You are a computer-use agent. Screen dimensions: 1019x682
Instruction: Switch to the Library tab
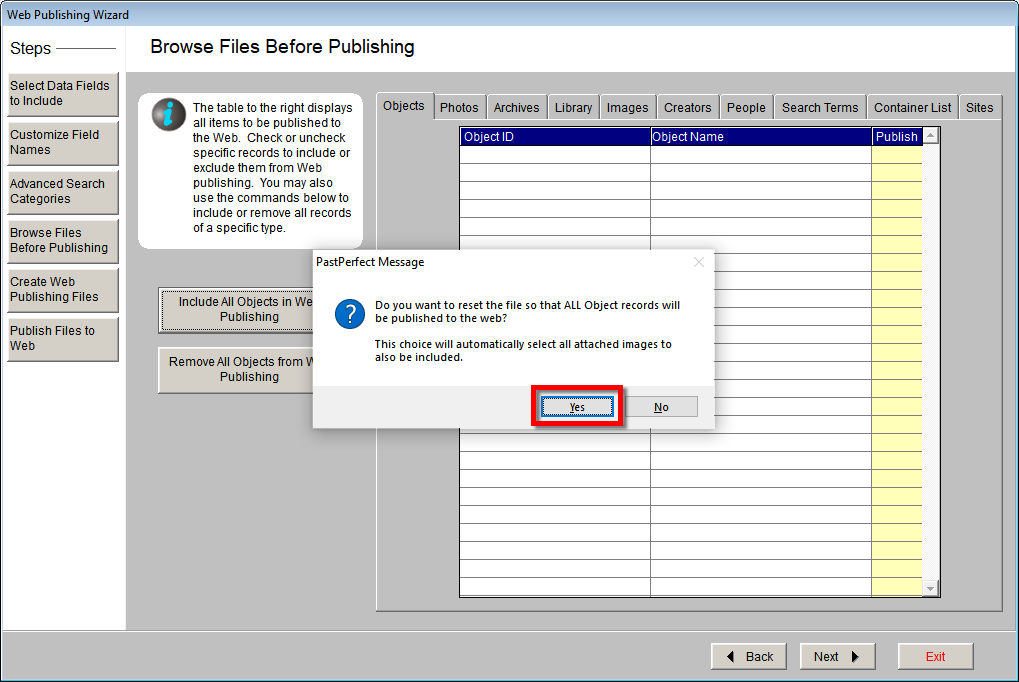(573, 108)
